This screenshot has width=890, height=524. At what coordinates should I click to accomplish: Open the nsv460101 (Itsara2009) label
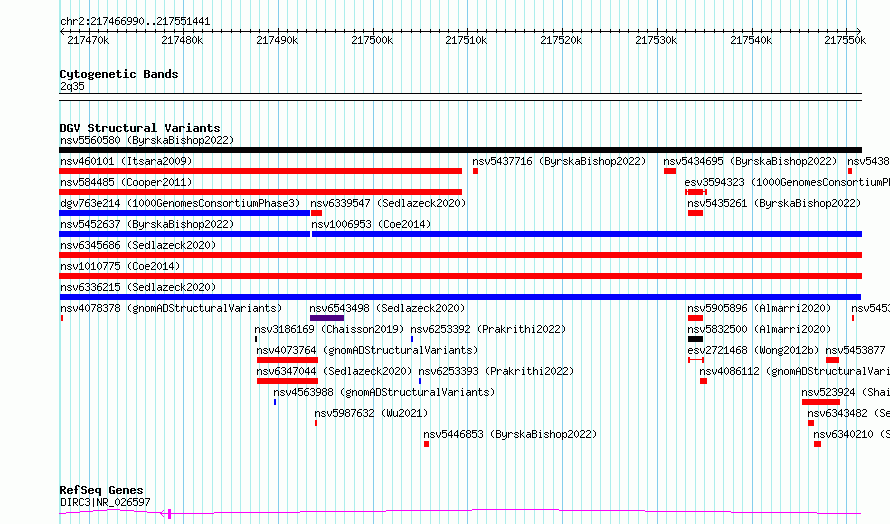(x=126, y=161)
